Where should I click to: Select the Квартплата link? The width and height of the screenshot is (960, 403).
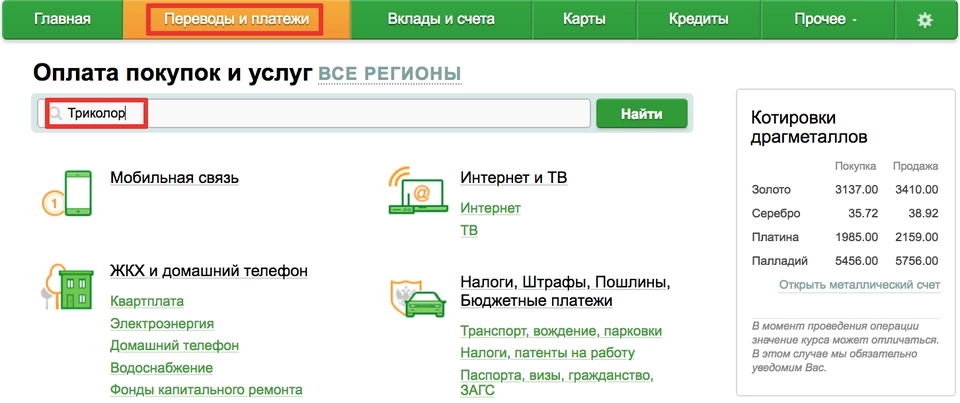tap(147, 301)
